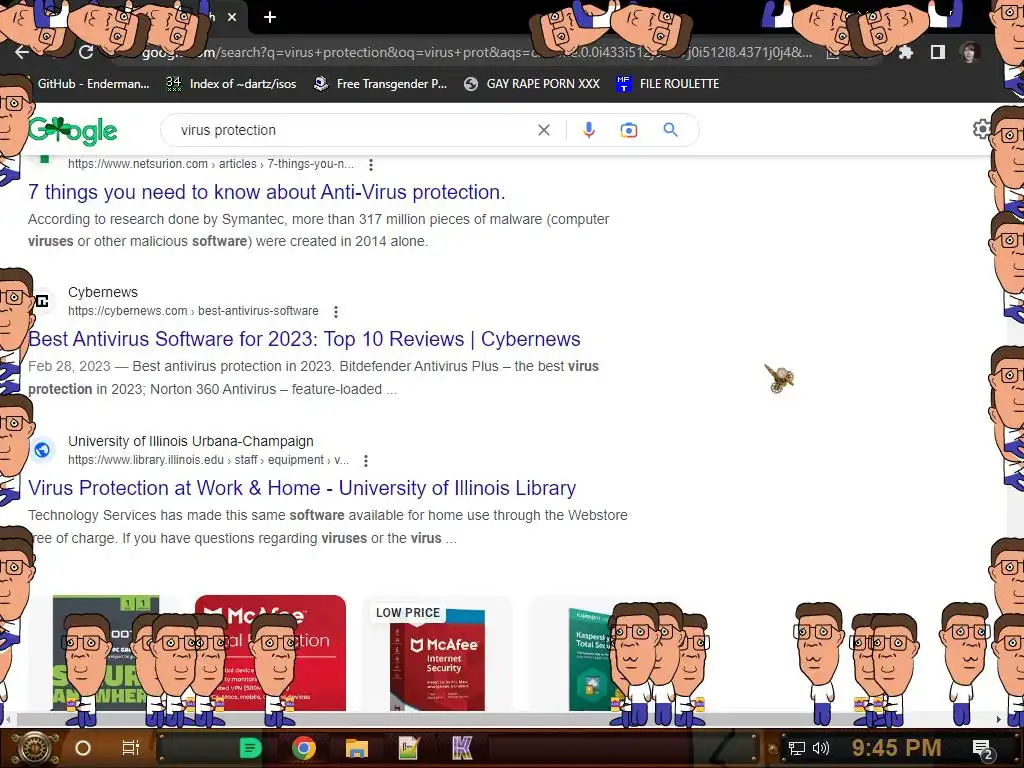Open the Index of ~dartz/isos bookmark
The height and width of the screenshot is (768, 1024).
tap(231, 84)
